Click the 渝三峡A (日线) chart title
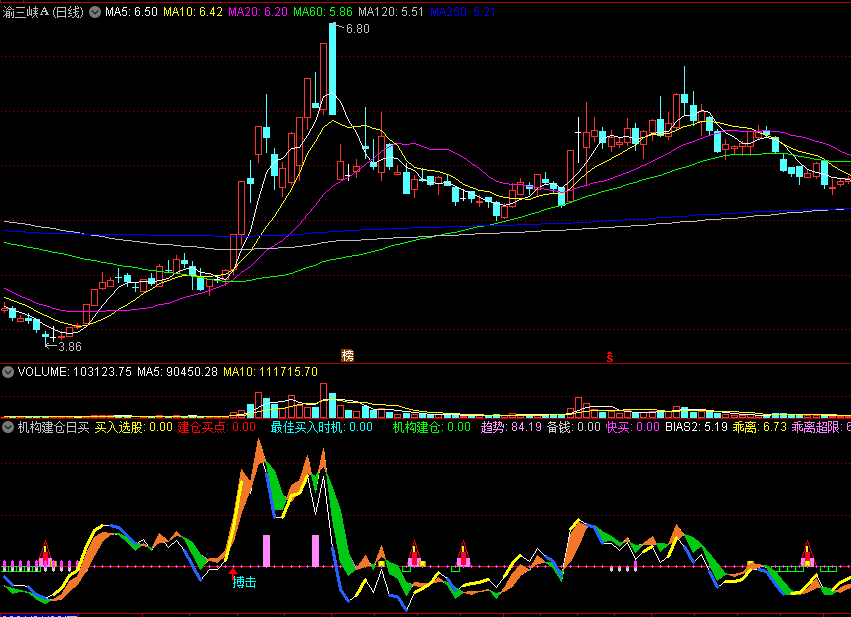 click(x=43, y=12)
